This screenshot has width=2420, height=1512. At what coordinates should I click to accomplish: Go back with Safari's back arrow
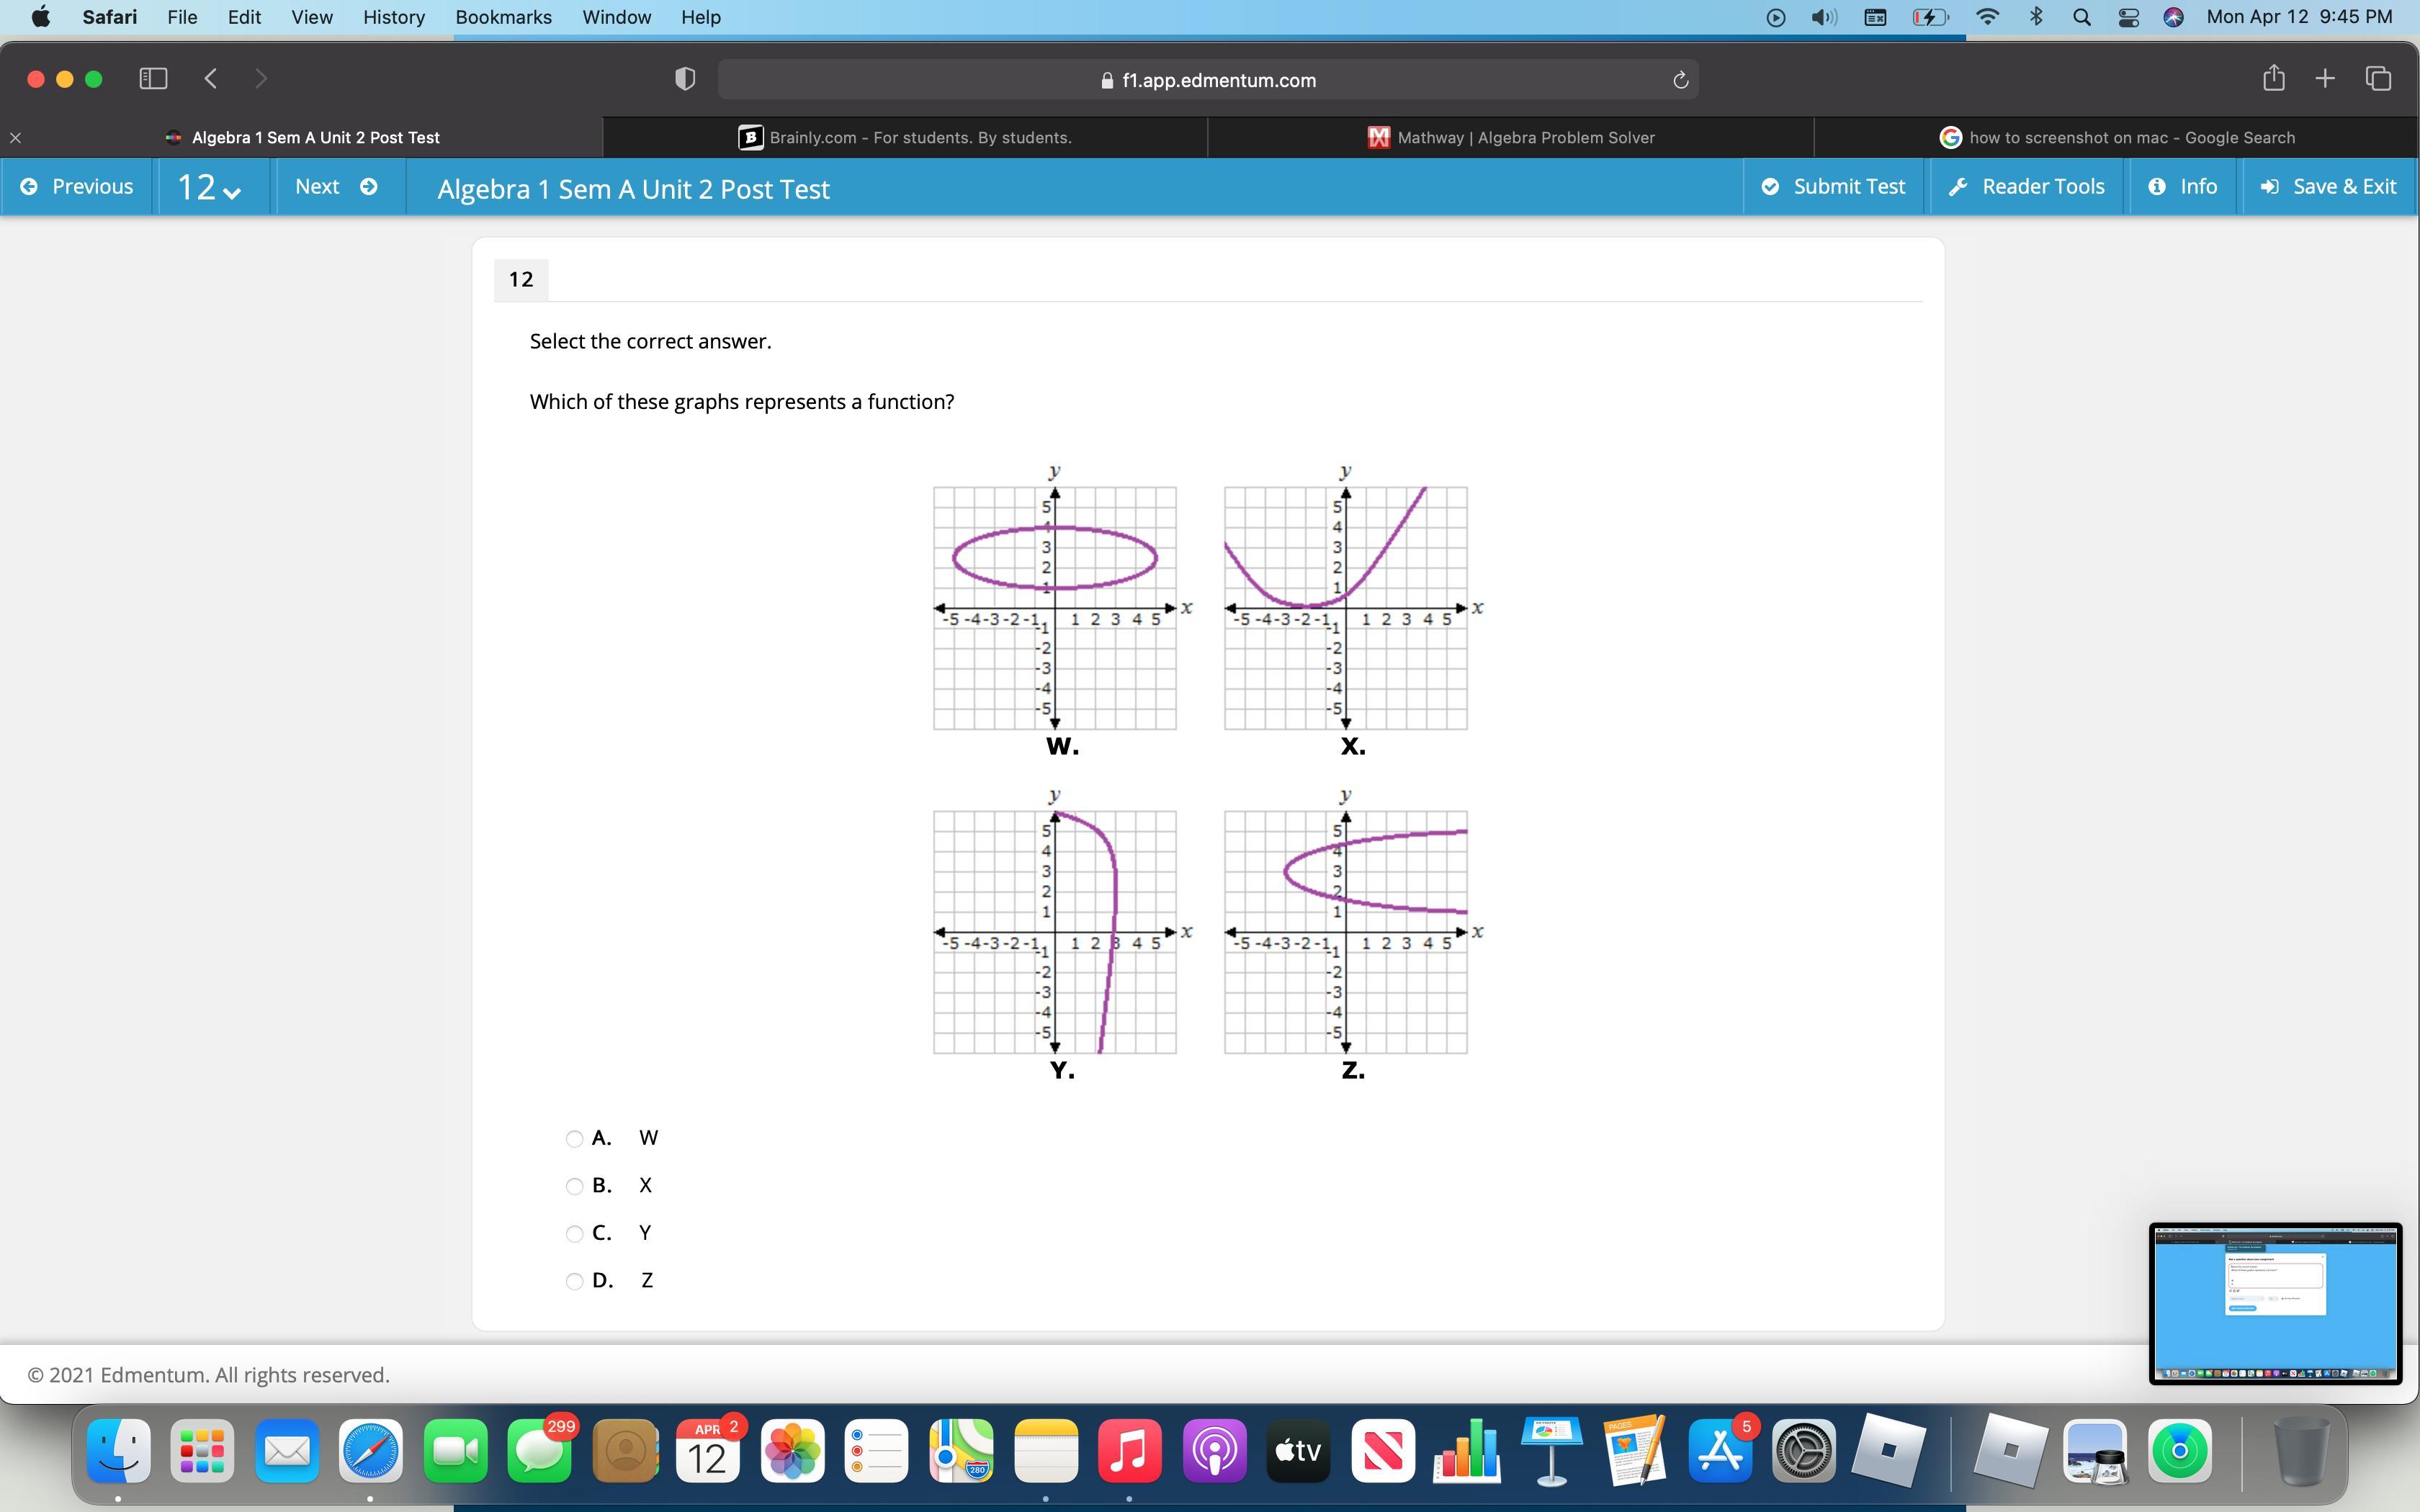click(211, 78)
